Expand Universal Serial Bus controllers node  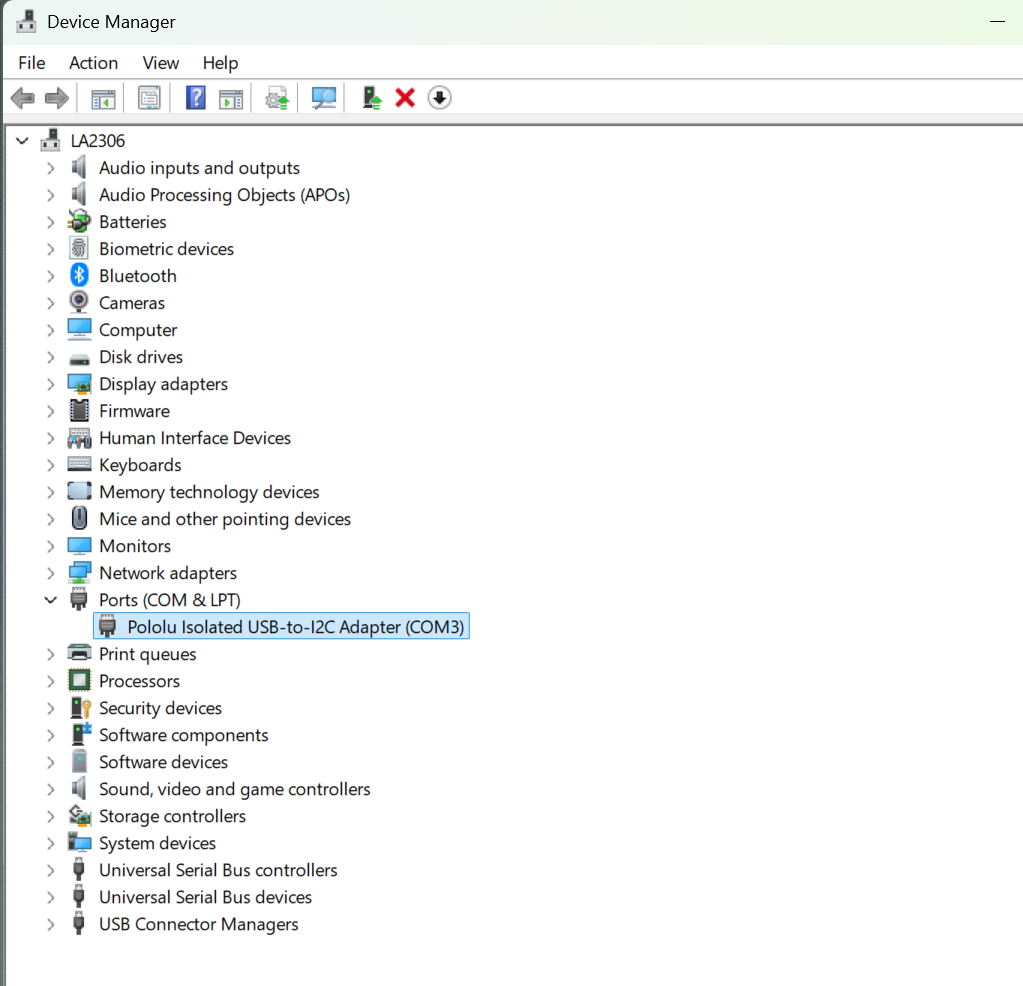point(50,870)
